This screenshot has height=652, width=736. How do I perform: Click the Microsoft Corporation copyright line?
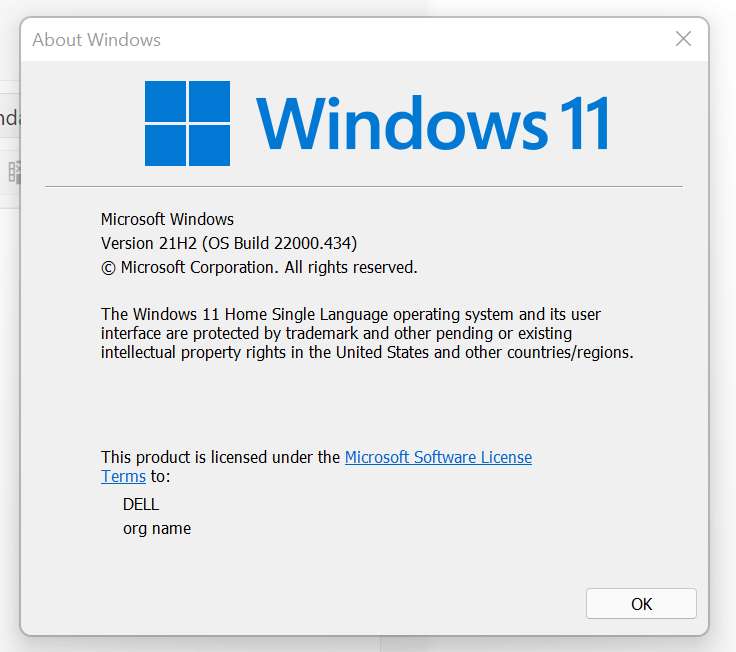(x=259, y=268)
